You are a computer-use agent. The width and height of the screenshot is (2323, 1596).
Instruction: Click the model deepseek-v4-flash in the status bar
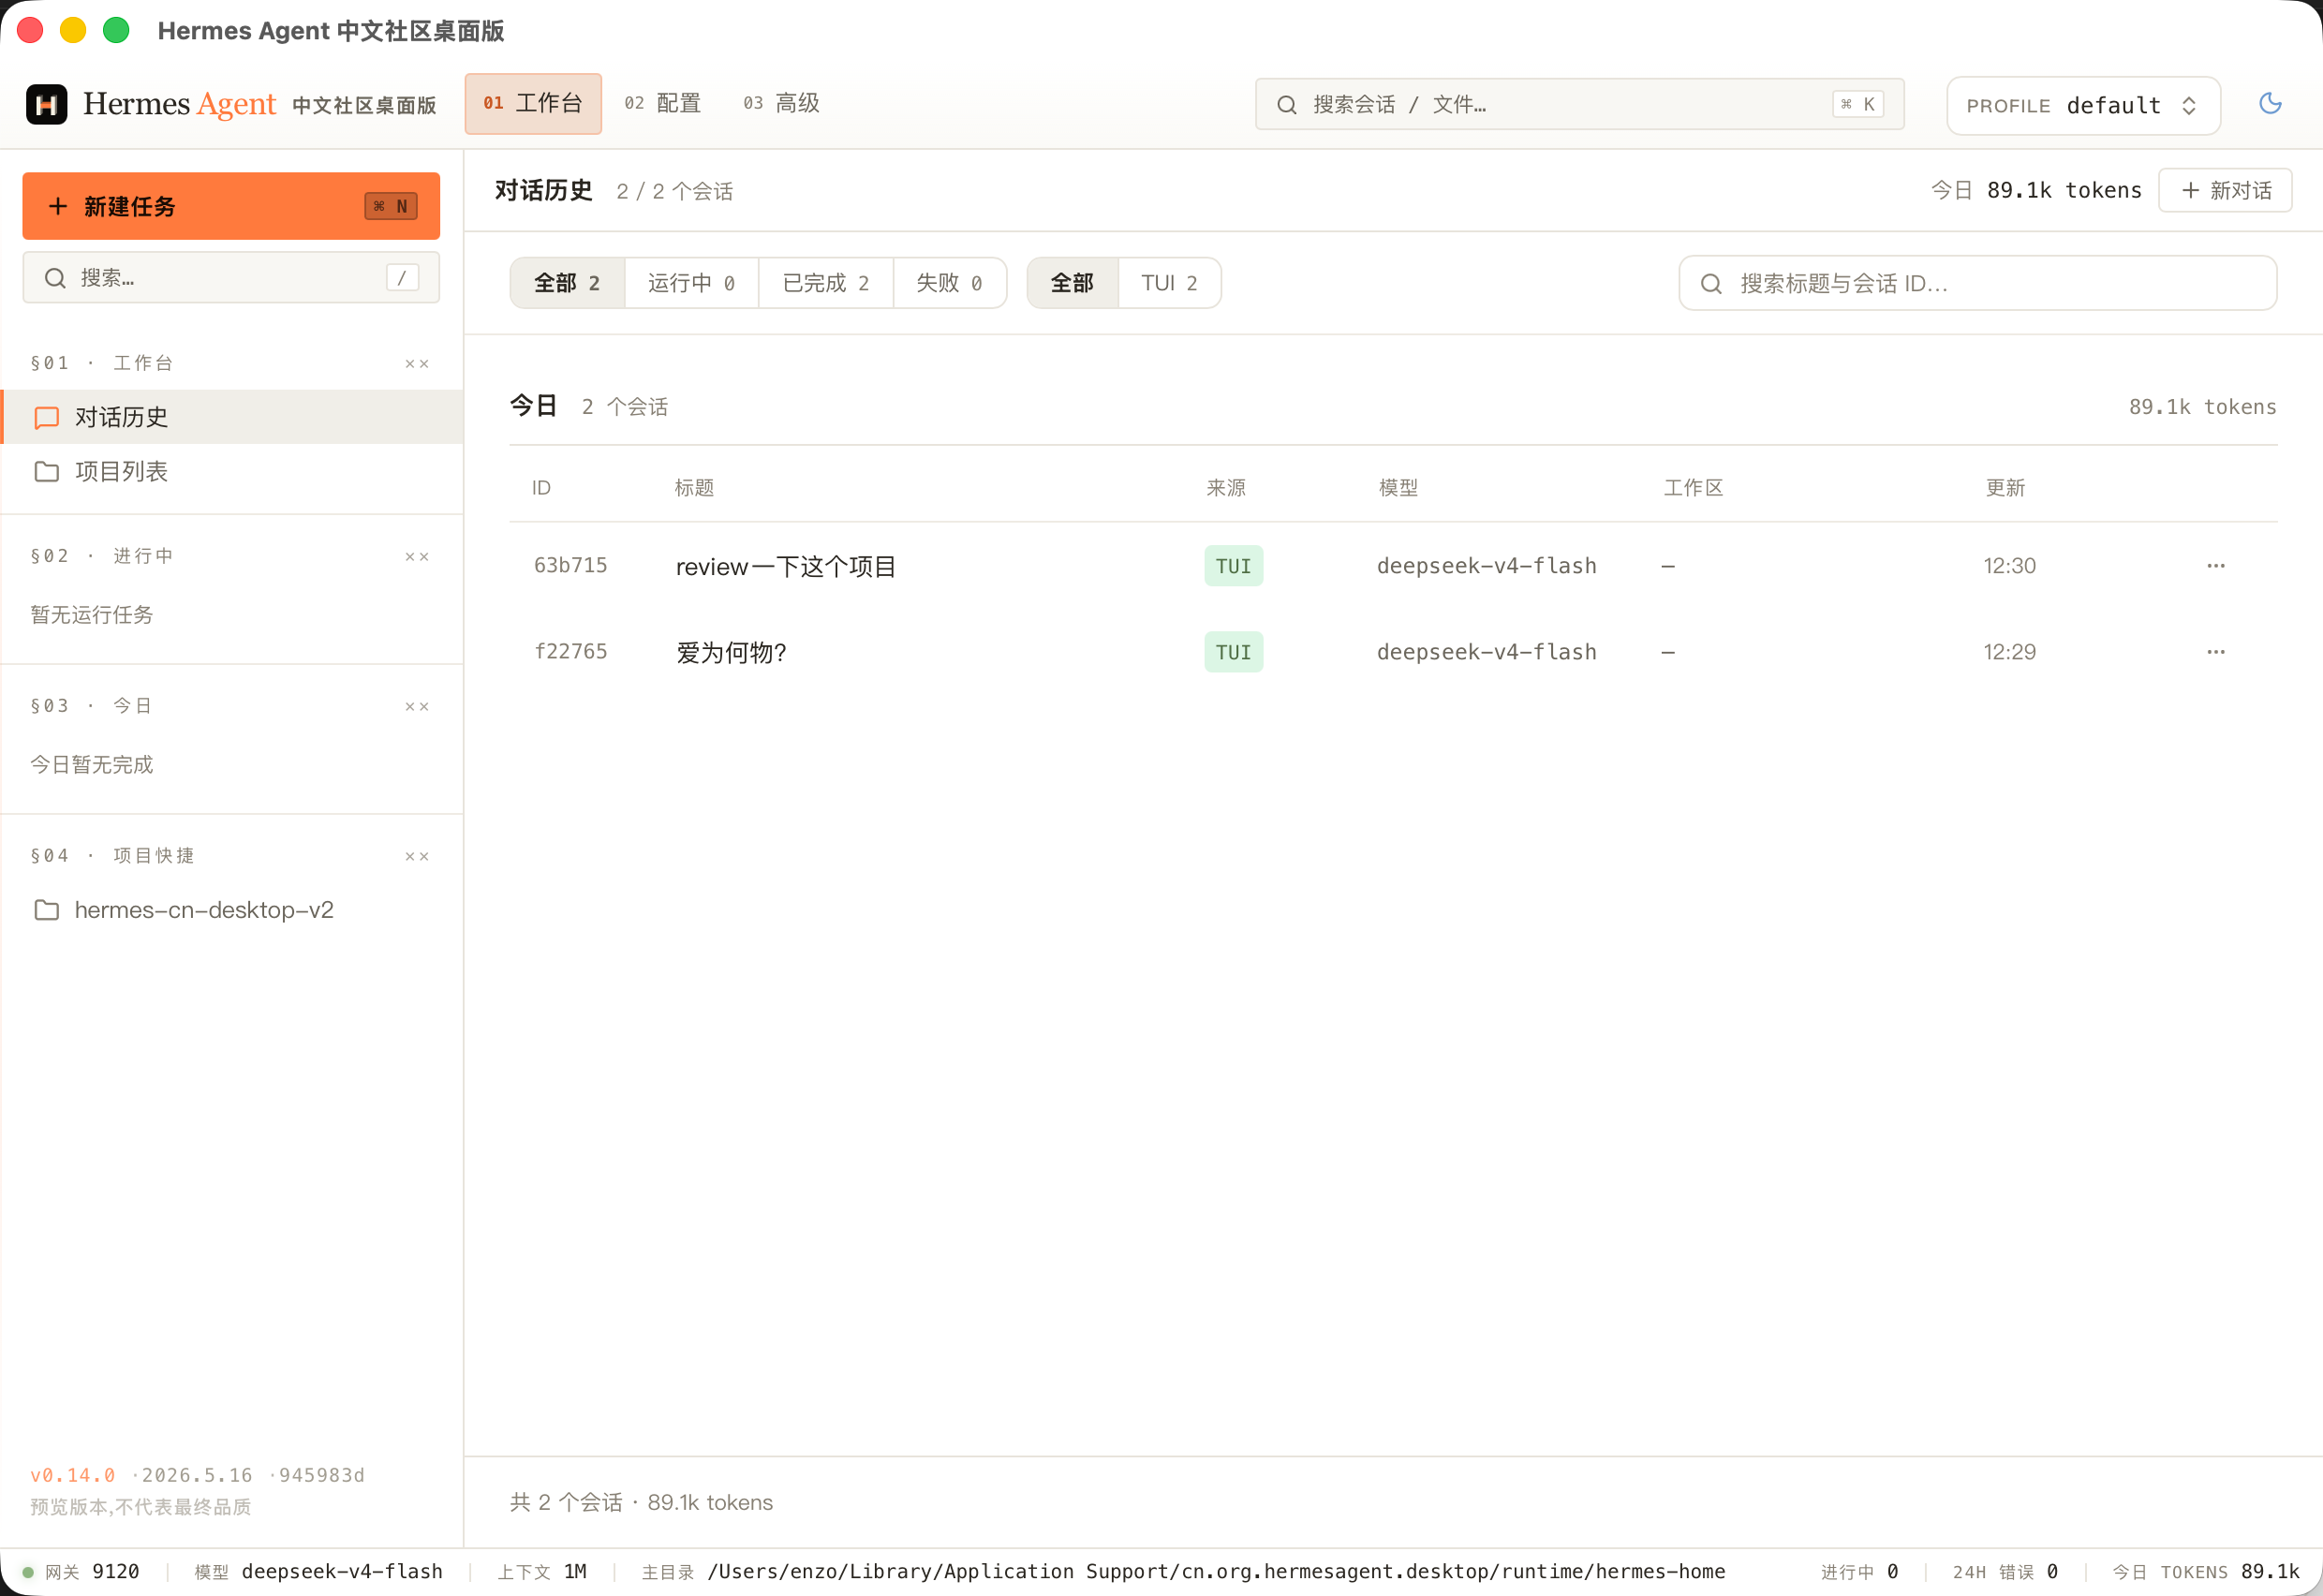(318, 1572)
